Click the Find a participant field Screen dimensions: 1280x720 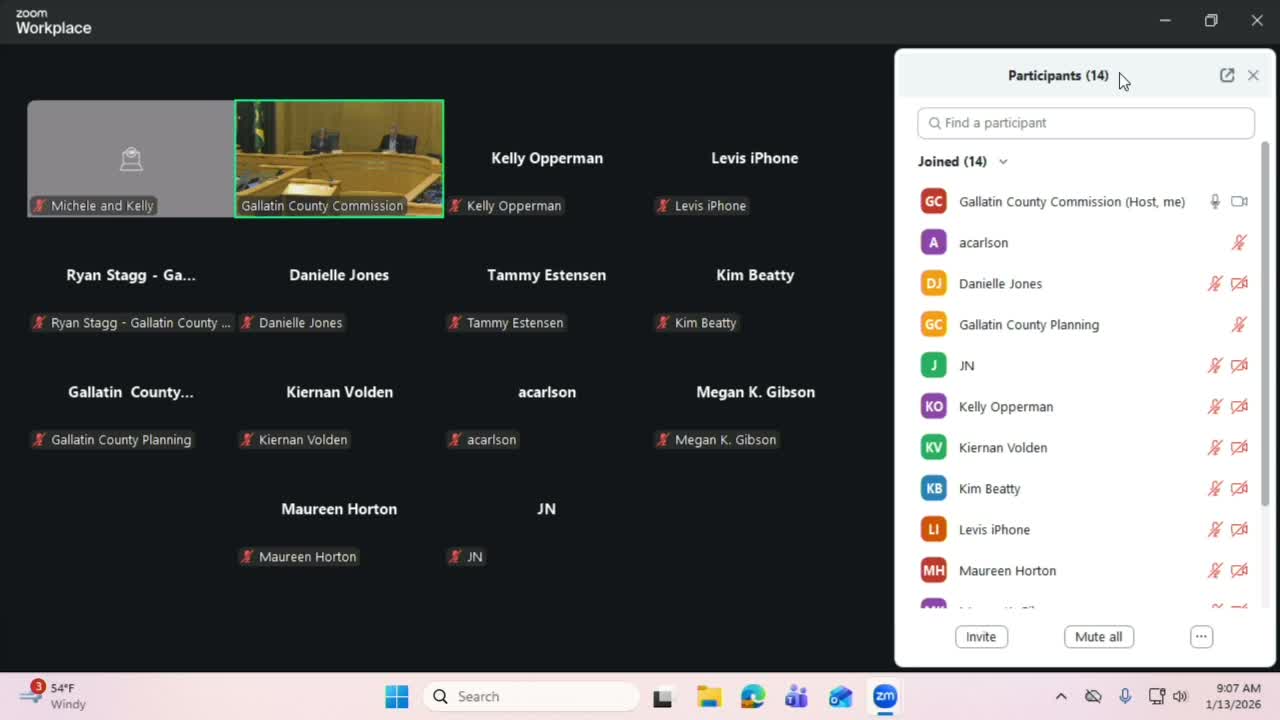[1086, 123]
